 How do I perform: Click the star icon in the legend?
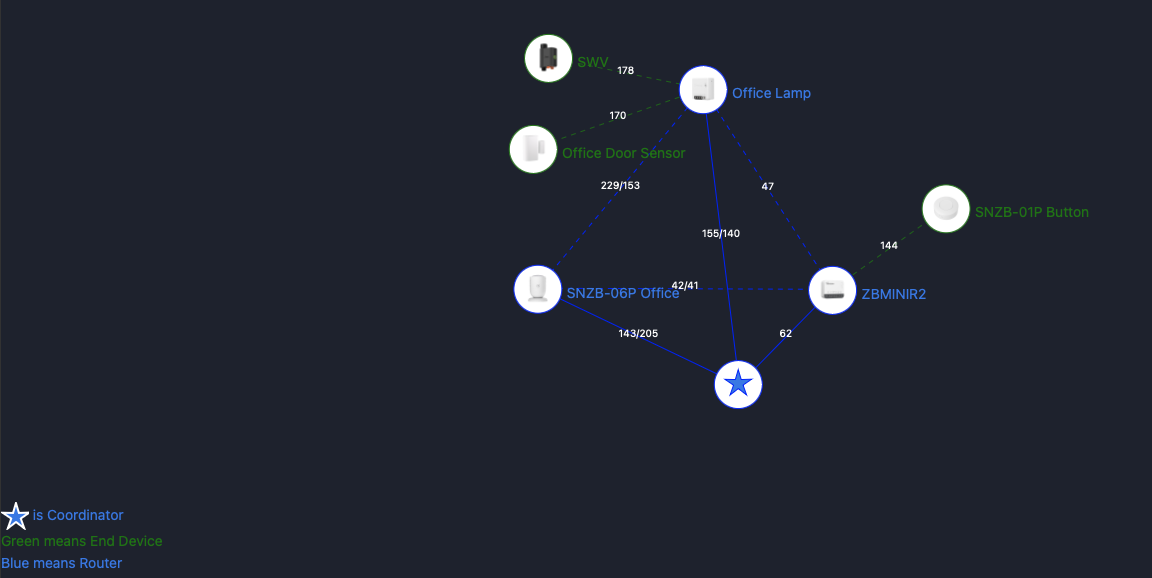coord(15,516)
